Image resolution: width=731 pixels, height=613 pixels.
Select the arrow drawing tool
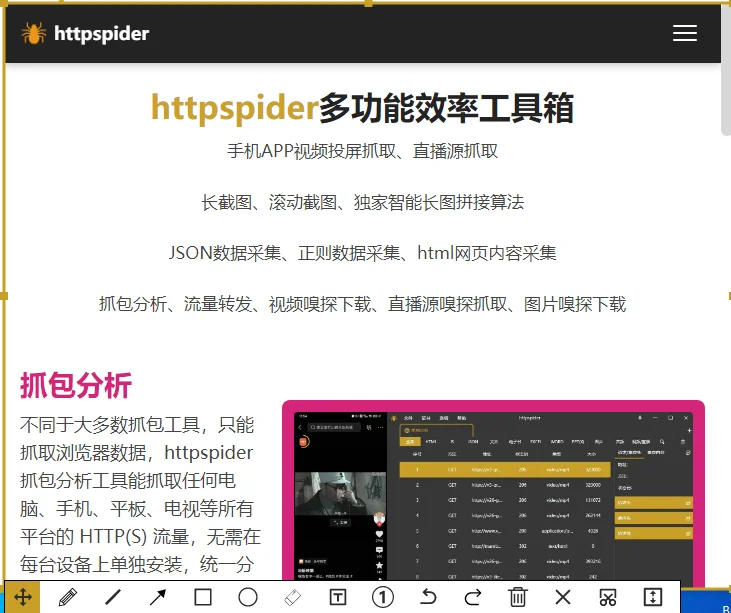point(158,597)
